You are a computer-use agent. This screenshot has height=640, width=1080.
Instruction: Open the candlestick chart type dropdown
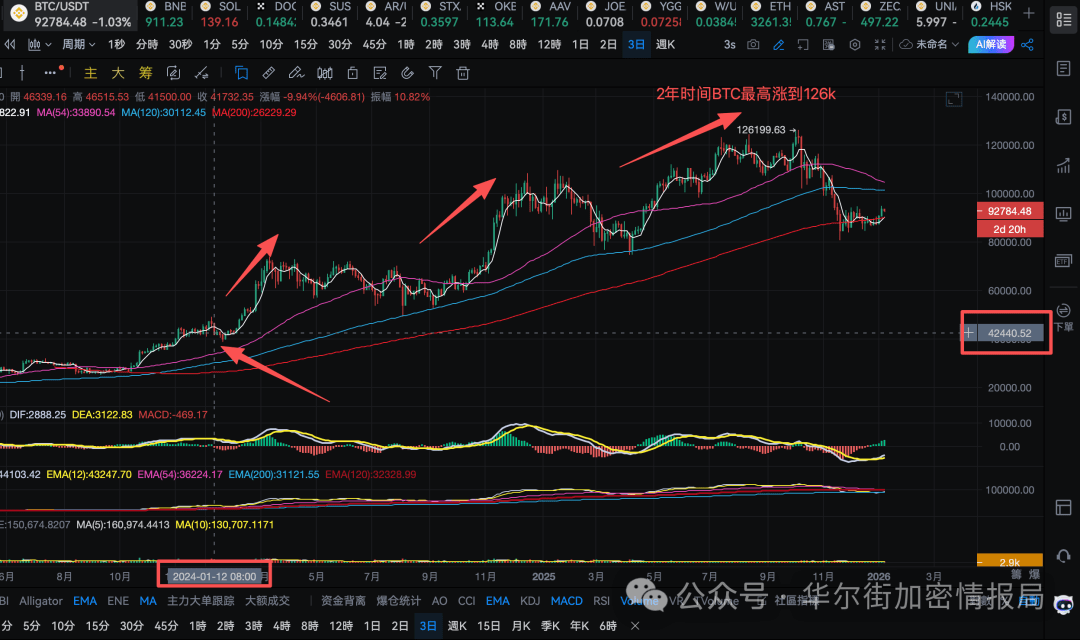(39, 45)
